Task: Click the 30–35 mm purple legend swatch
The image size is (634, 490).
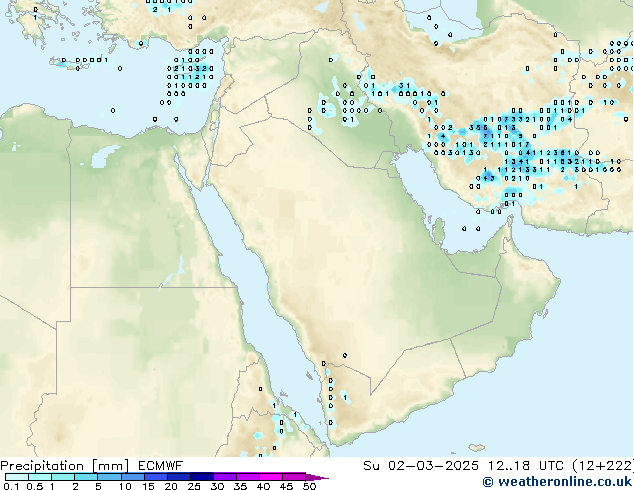Action: (225, 477)
